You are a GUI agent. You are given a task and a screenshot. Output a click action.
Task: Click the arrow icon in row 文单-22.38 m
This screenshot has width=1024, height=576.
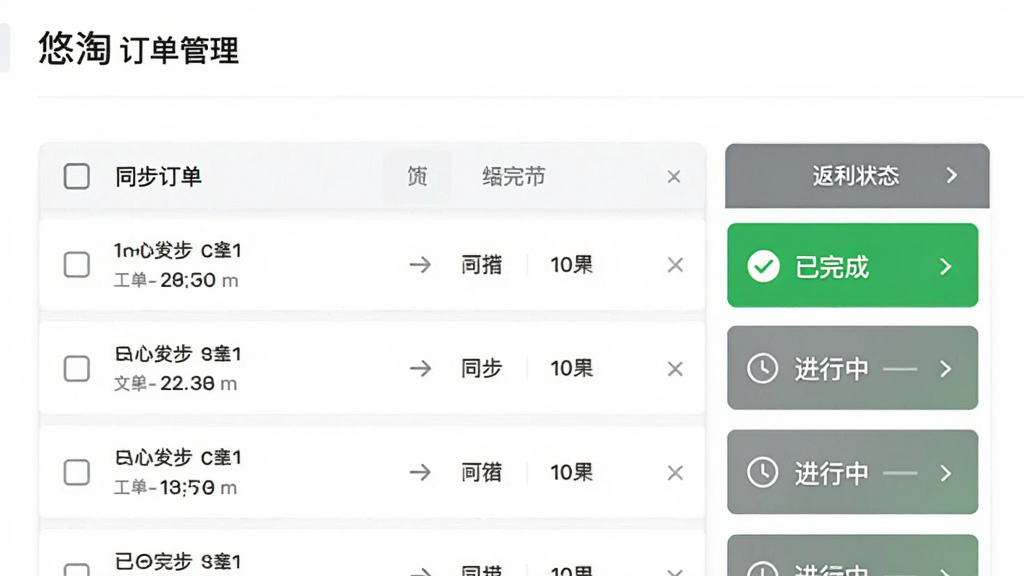click(x=420, y=368)
